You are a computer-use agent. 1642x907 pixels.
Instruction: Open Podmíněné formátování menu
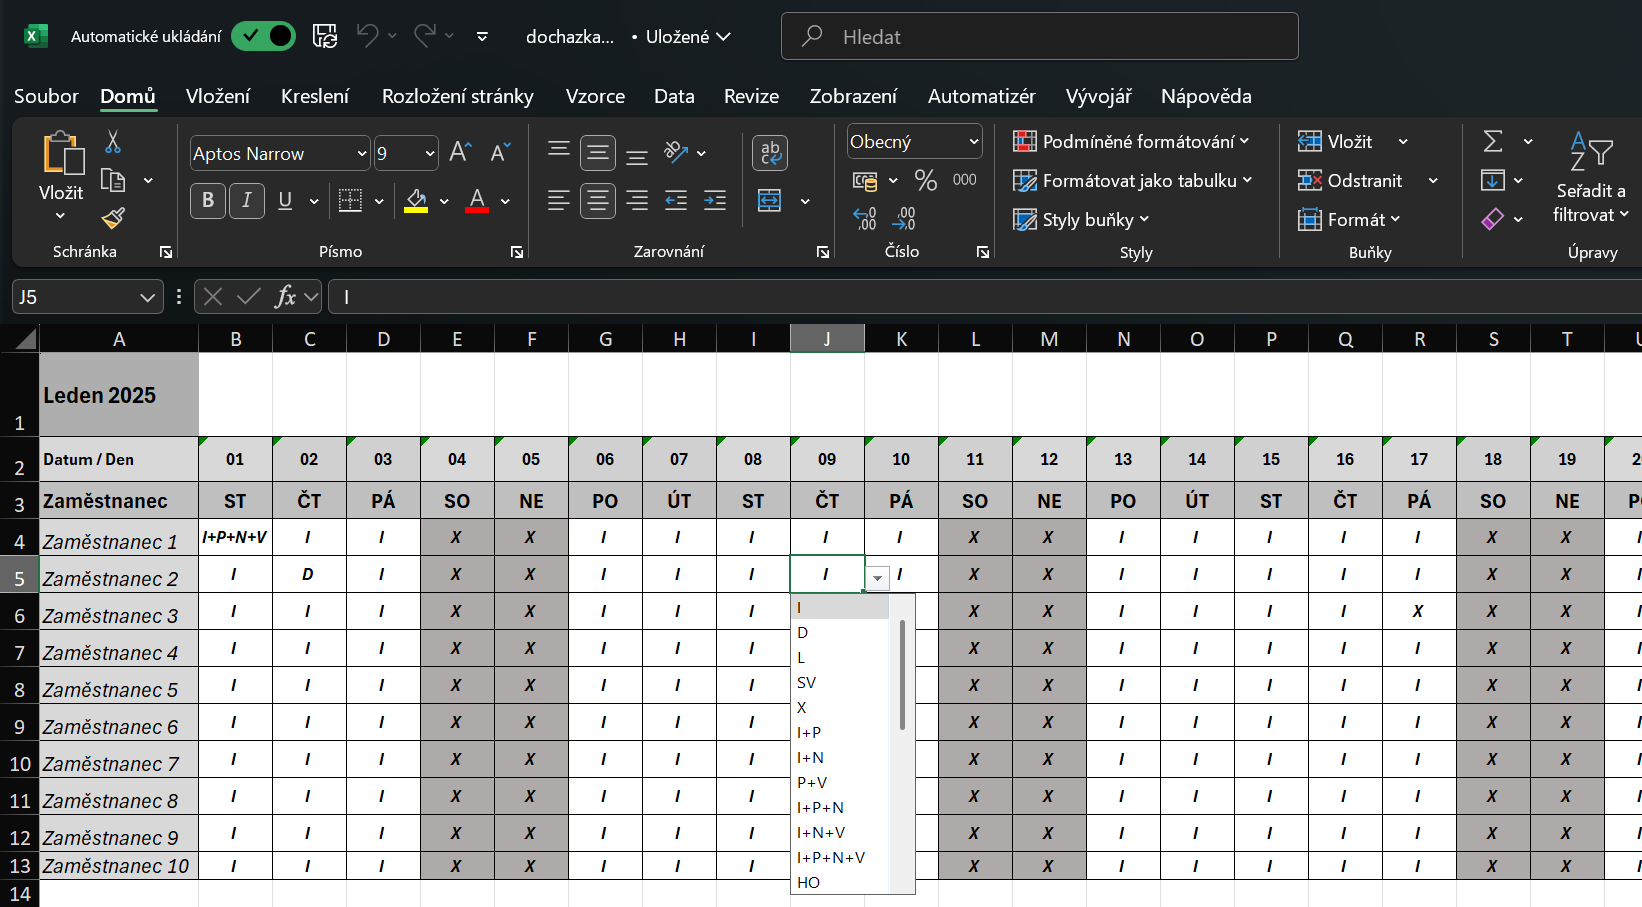tap(1131, 142)
